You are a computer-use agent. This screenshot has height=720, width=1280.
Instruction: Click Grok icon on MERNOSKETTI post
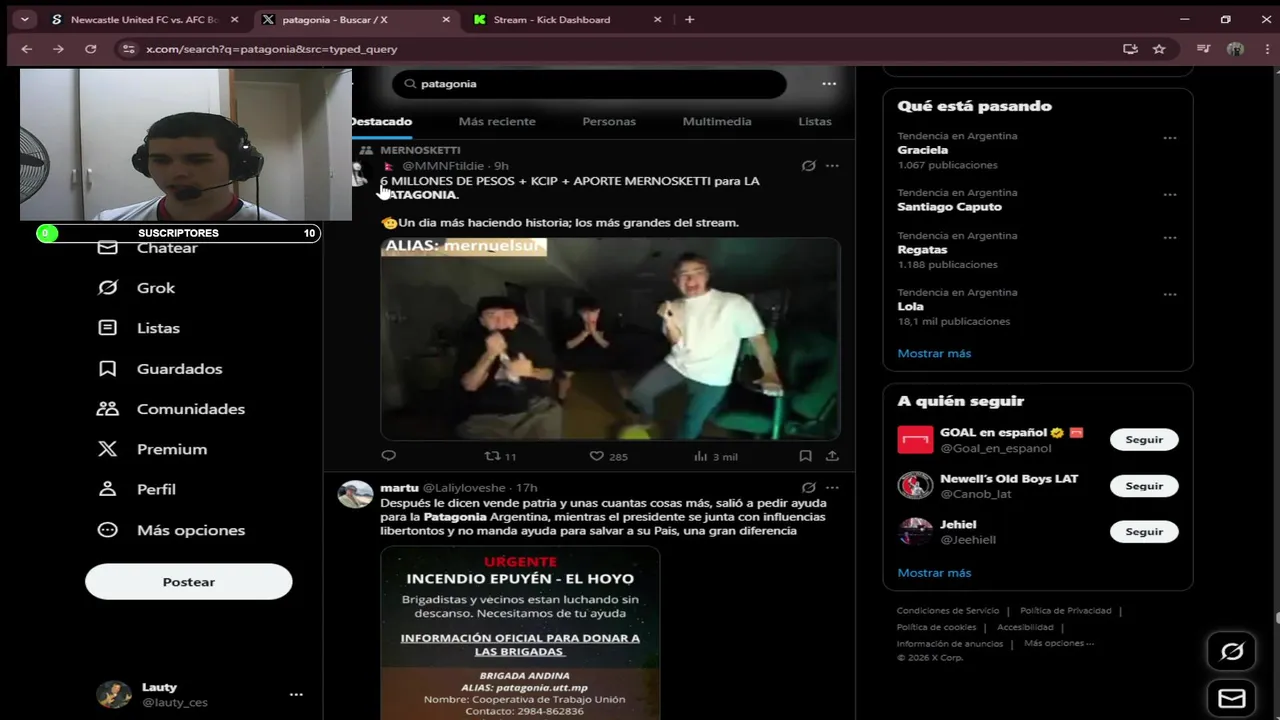pyautogui.click(x=809, y=166)
